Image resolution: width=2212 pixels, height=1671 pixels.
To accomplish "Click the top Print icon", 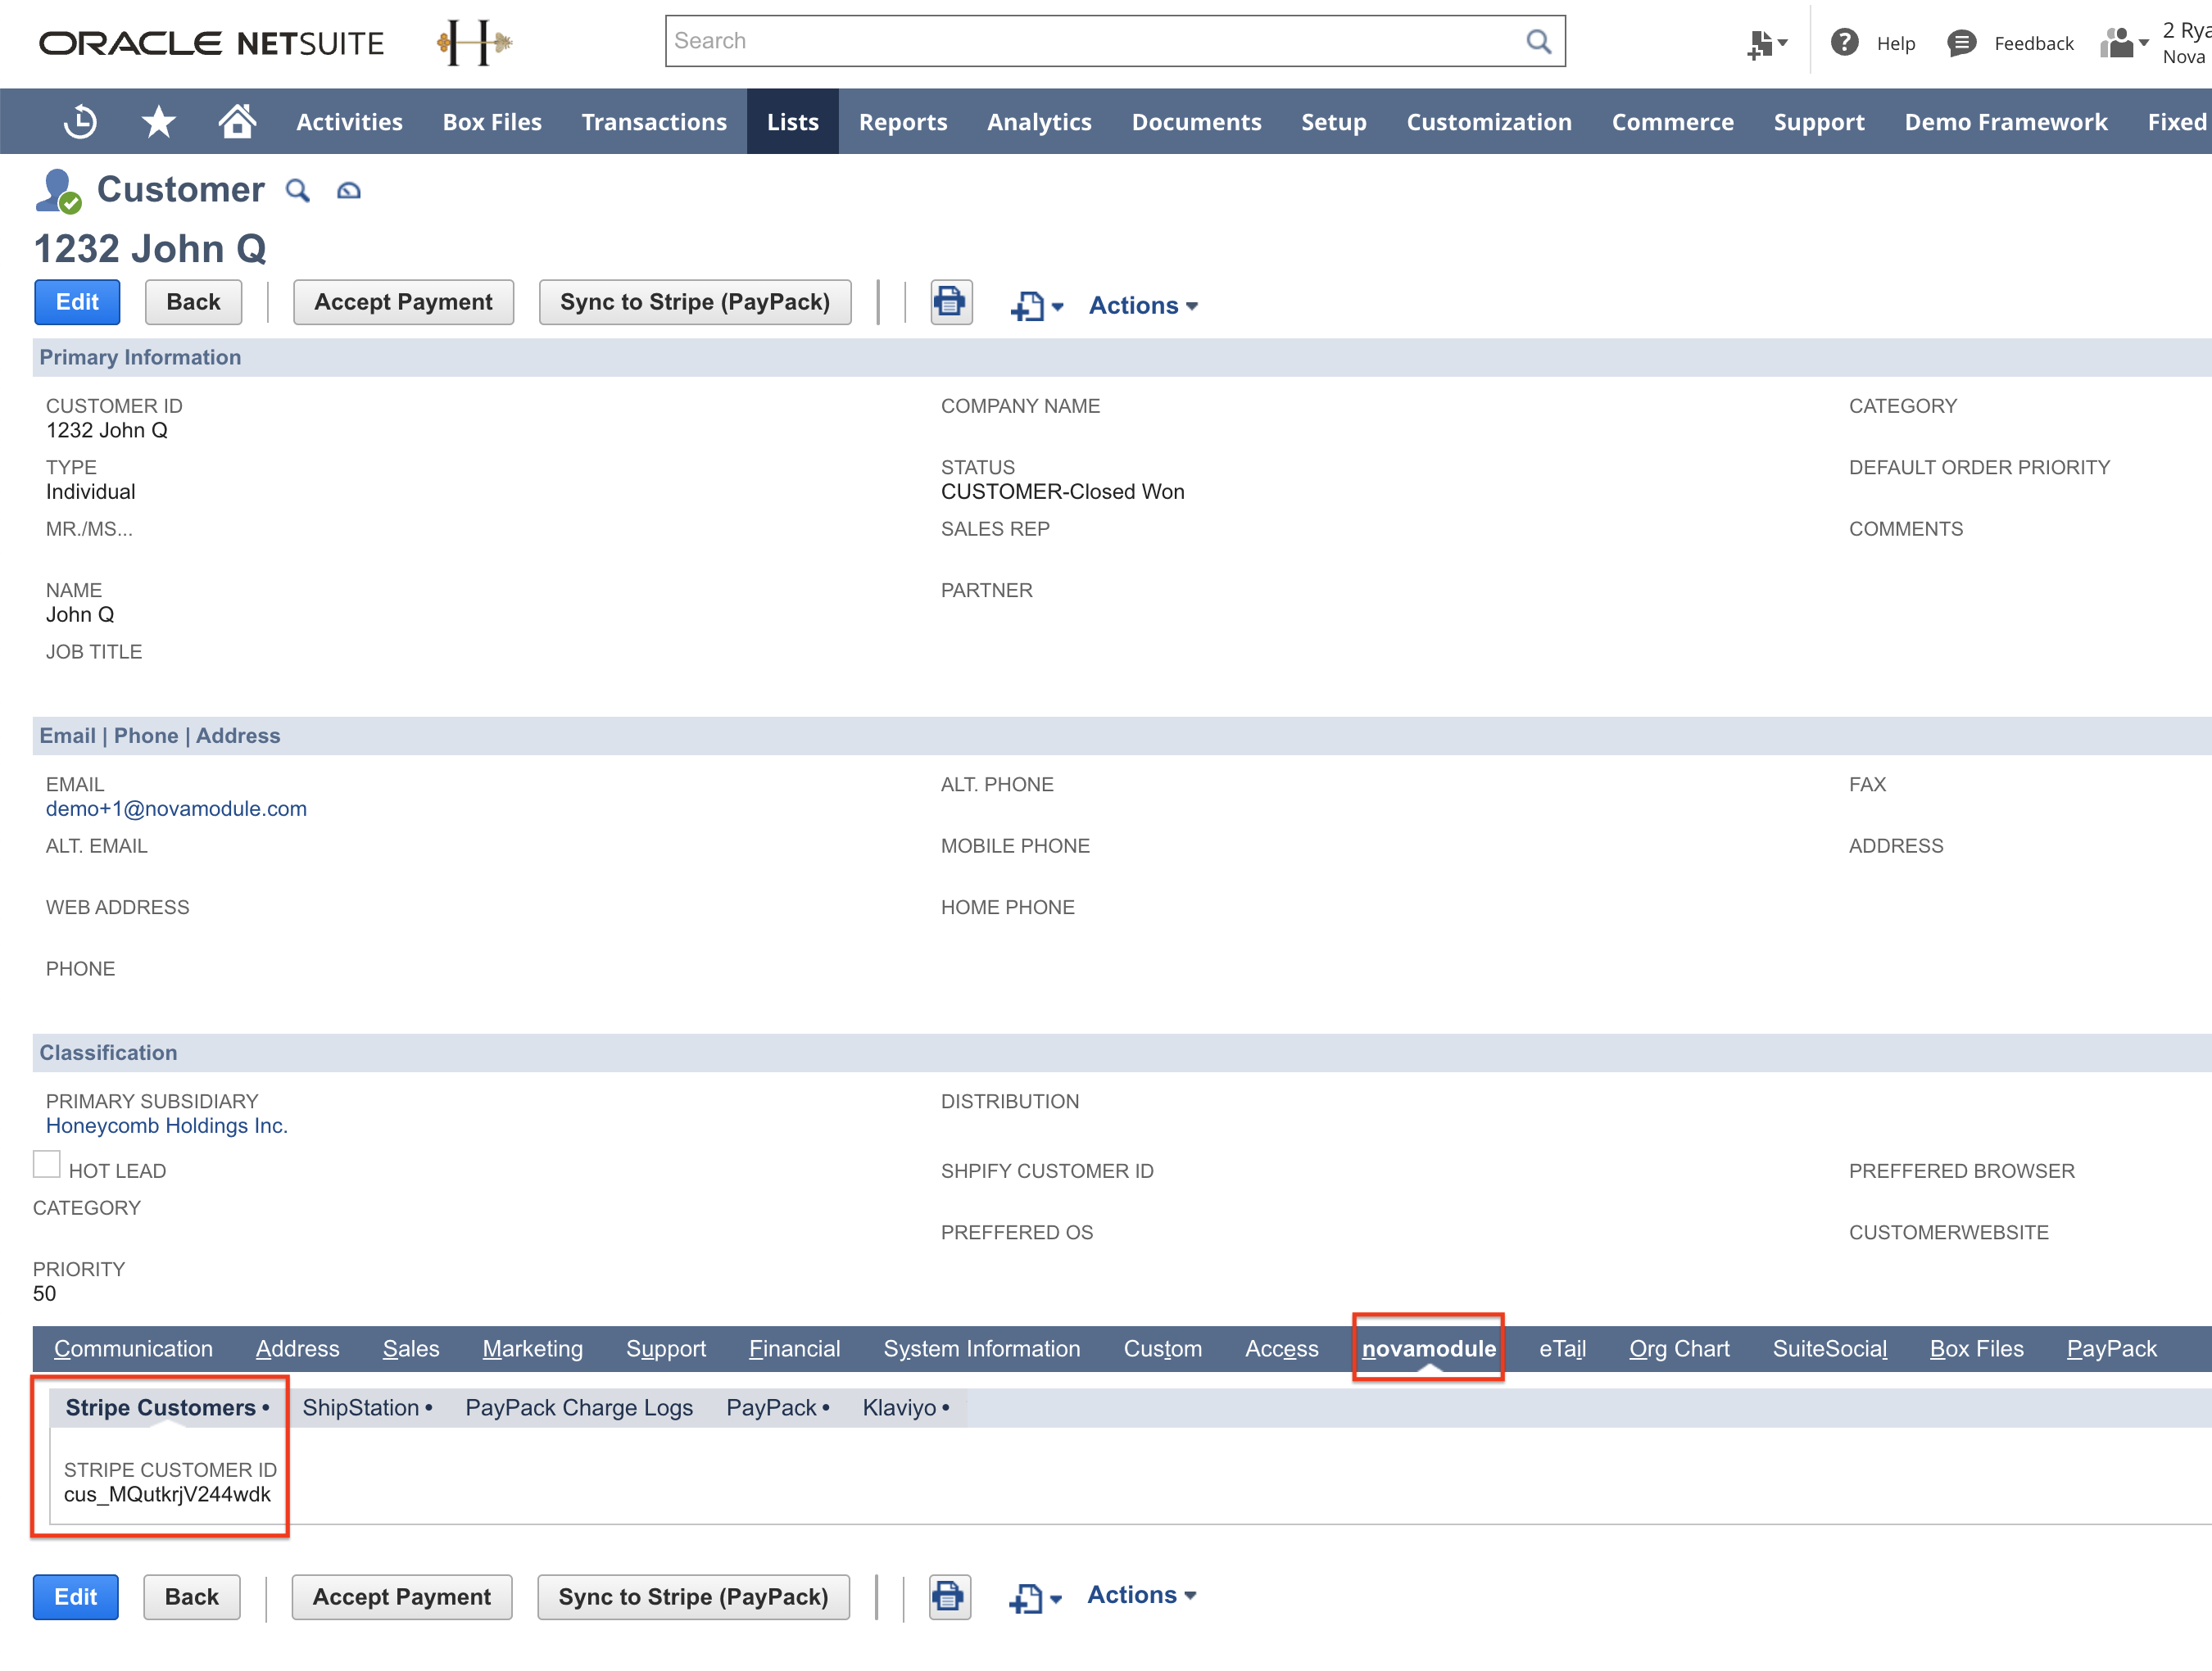I will coord(950,302).
